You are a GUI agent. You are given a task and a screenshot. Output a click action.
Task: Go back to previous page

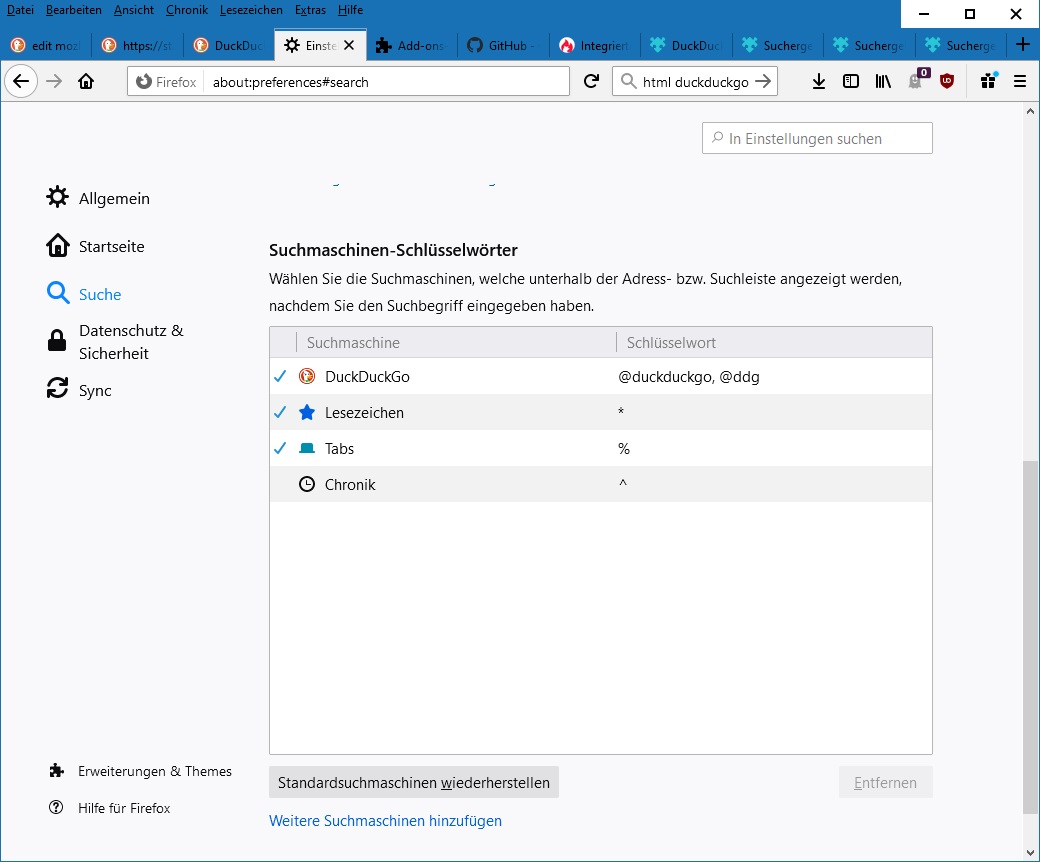[x=22, y=82]
